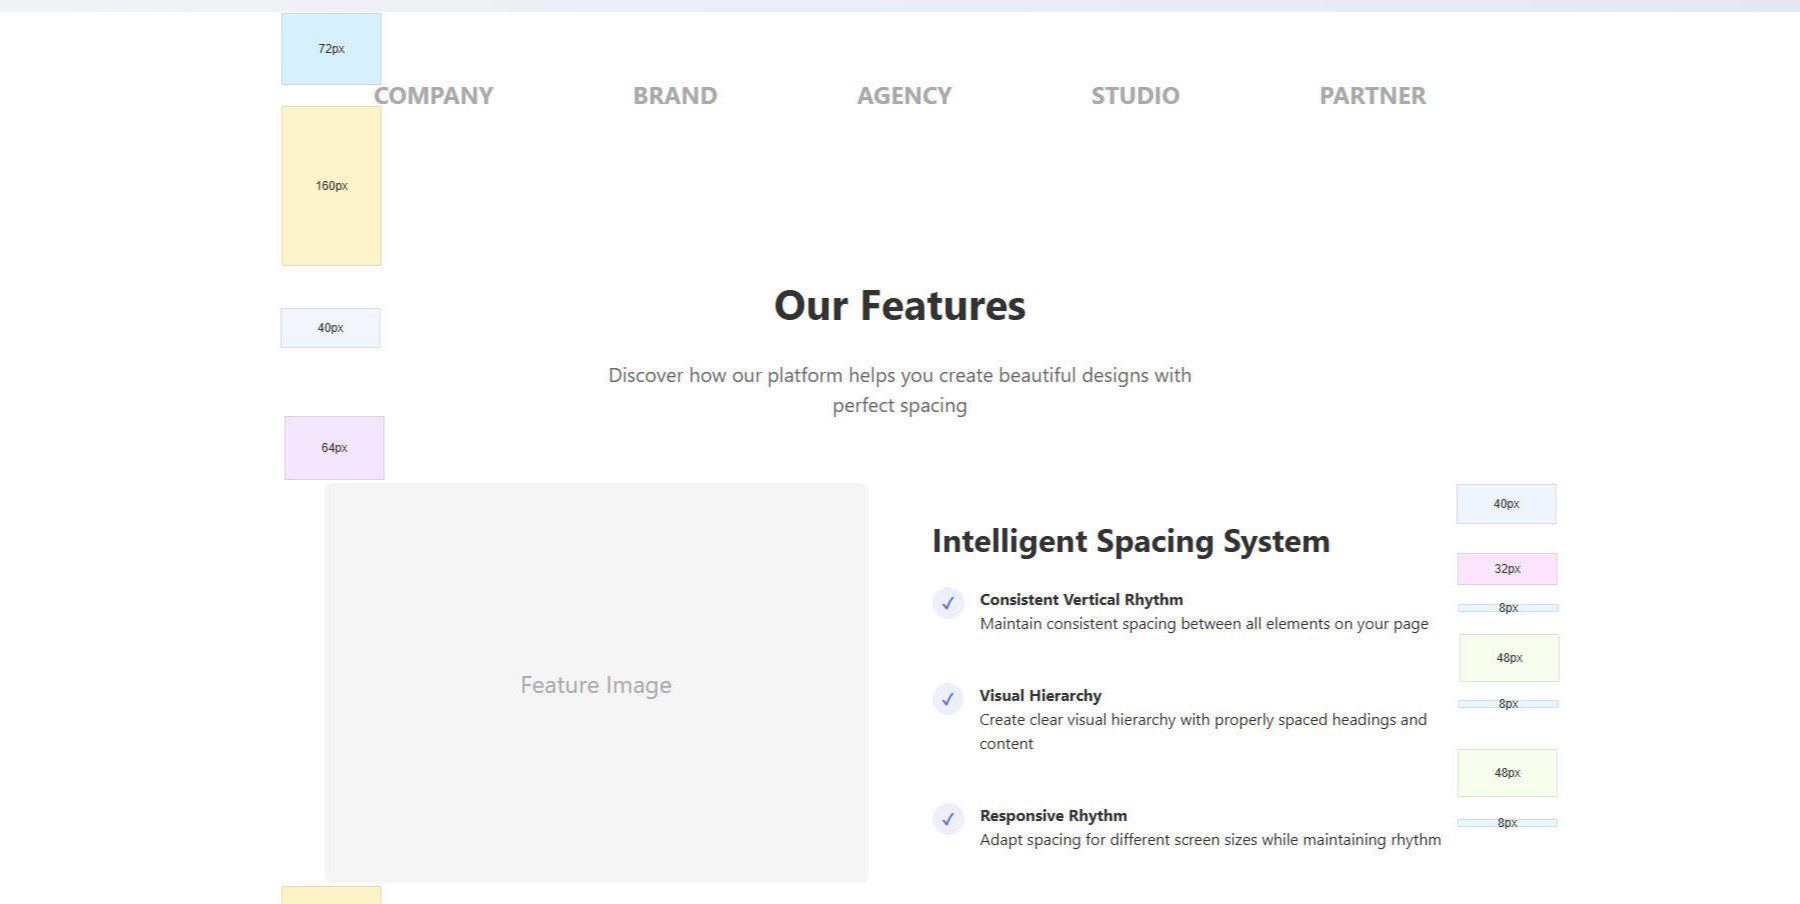This screenshot has width=1800, height=904.
Task: Click the yellow swatch at the bottom left
Action: 330,895
